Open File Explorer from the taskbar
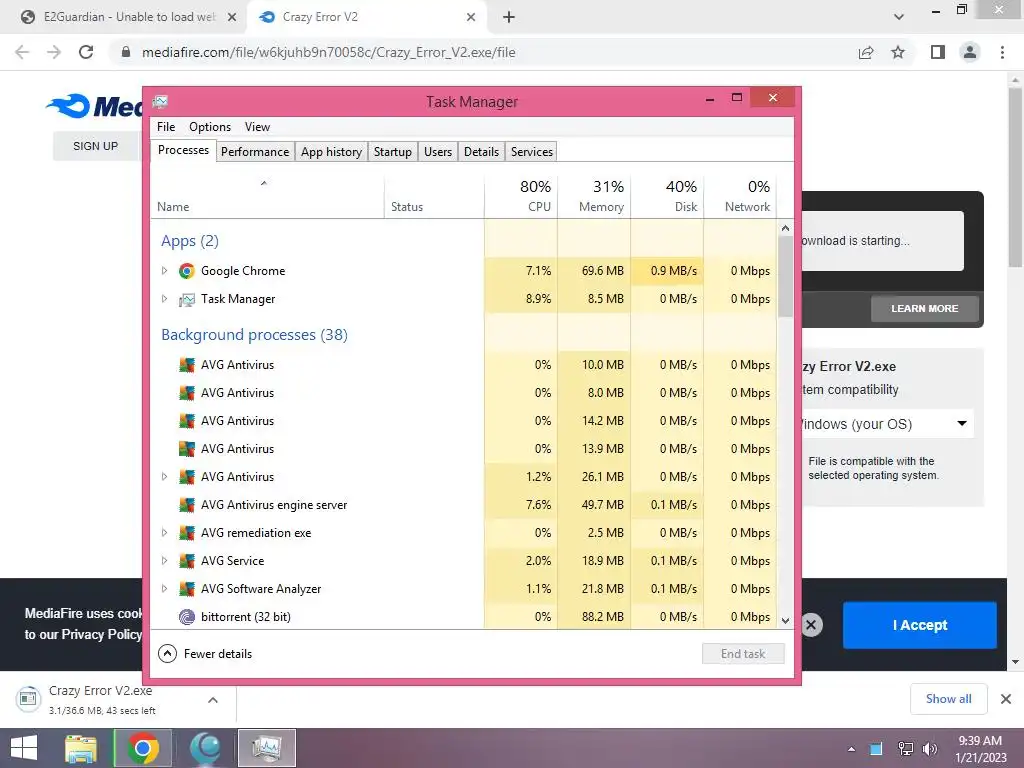The width and height of the screenshot is (1024, 768). point(80,748)
